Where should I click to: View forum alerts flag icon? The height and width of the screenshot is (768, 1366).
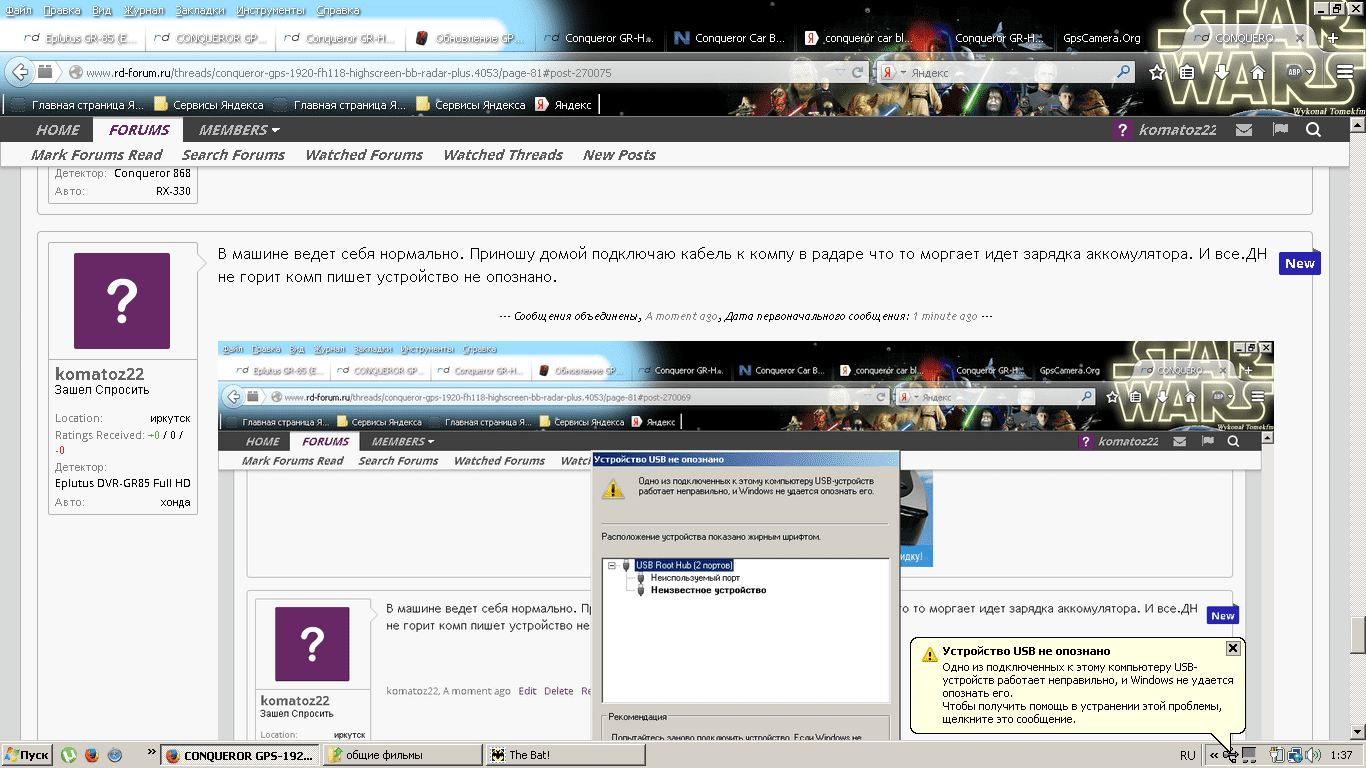[x=1279, y=130]
